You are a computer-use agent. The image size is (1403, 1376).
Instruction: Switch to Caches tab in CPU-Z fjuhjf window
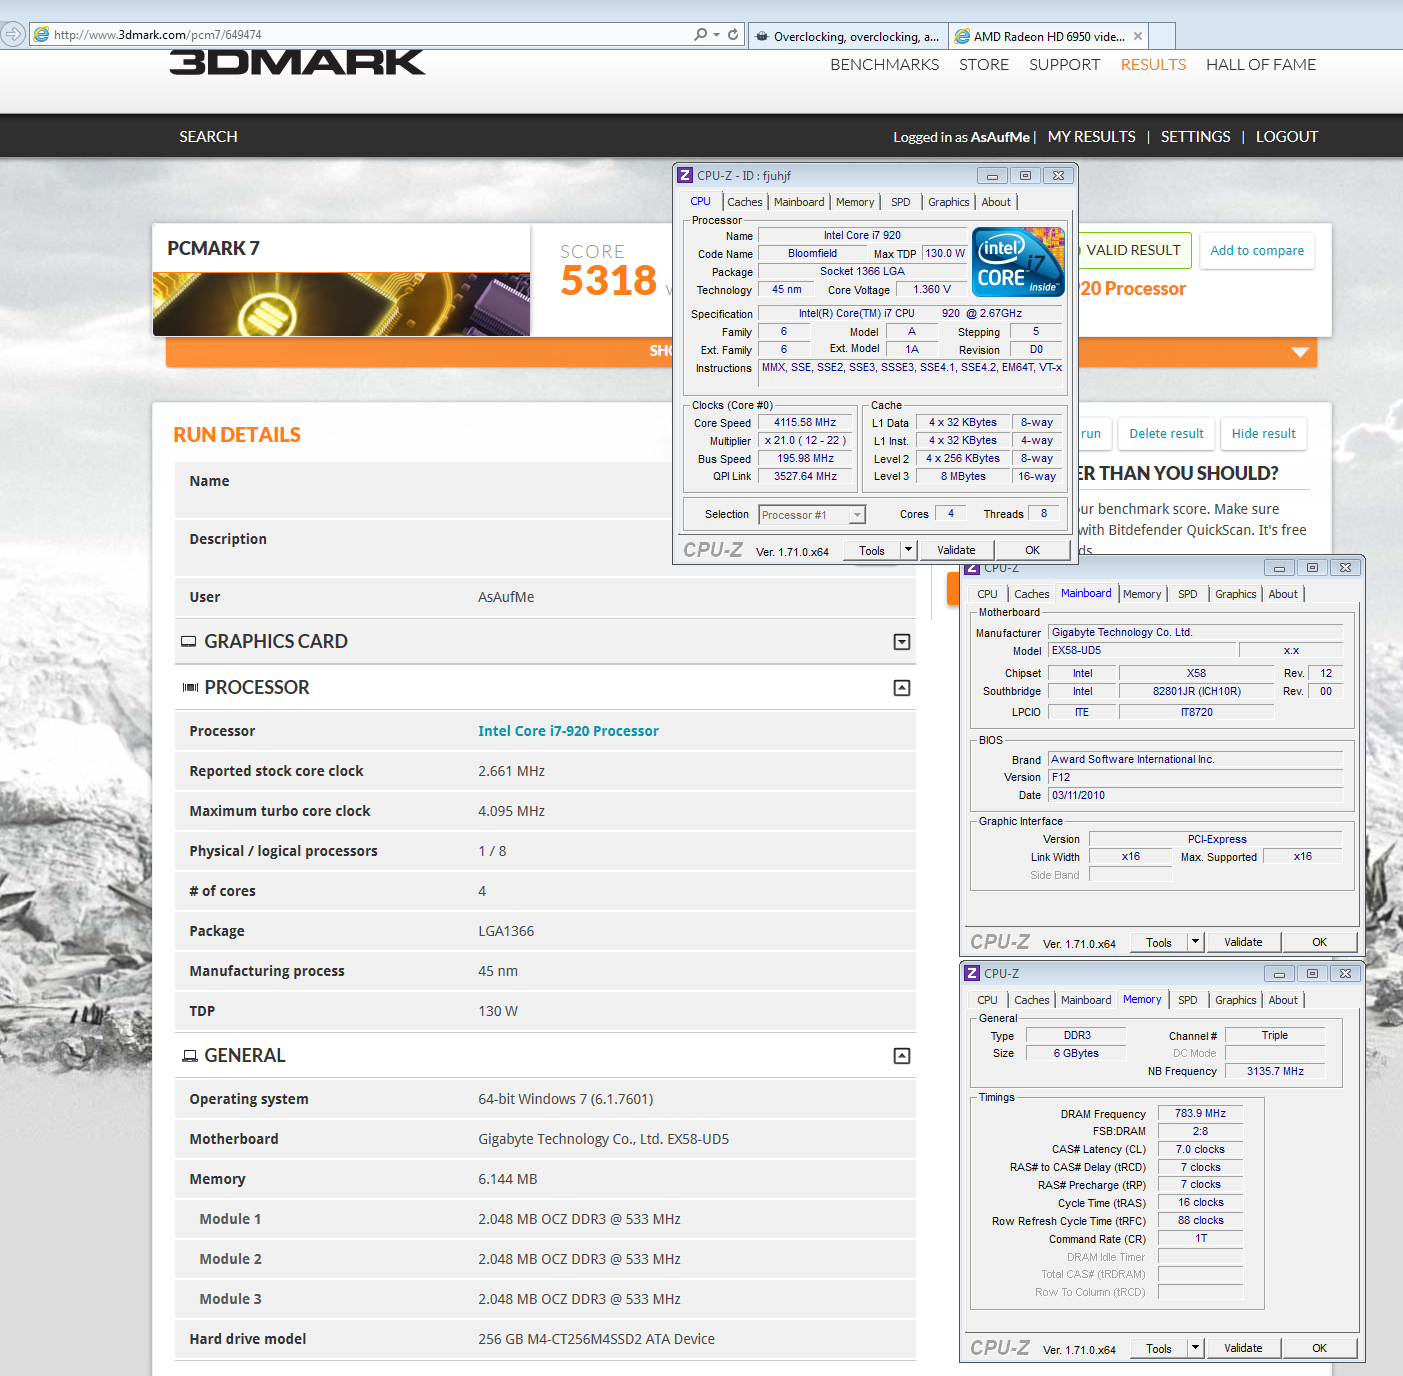coord(745,202)
